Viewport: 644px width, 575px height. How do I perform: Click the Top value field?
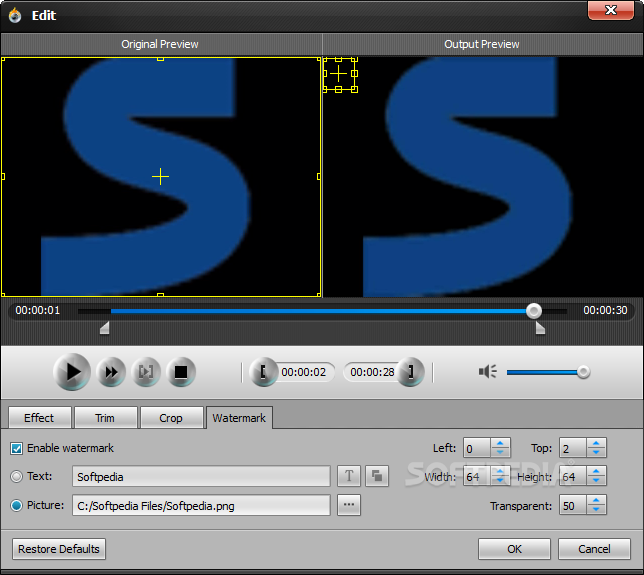pos(573,448)
